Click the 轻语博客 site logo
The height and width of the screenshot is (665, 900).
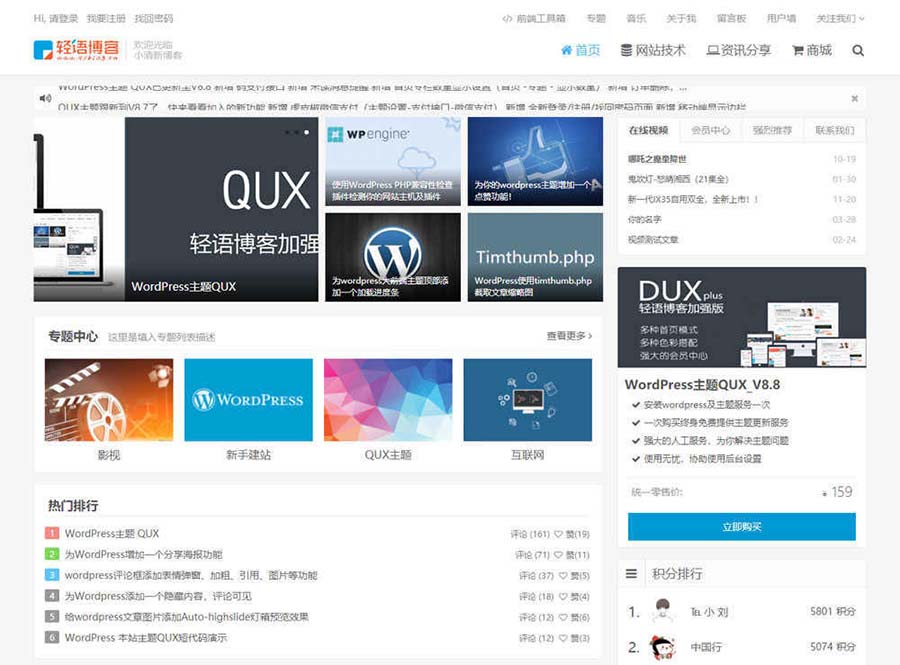click(x=76, y=50)
